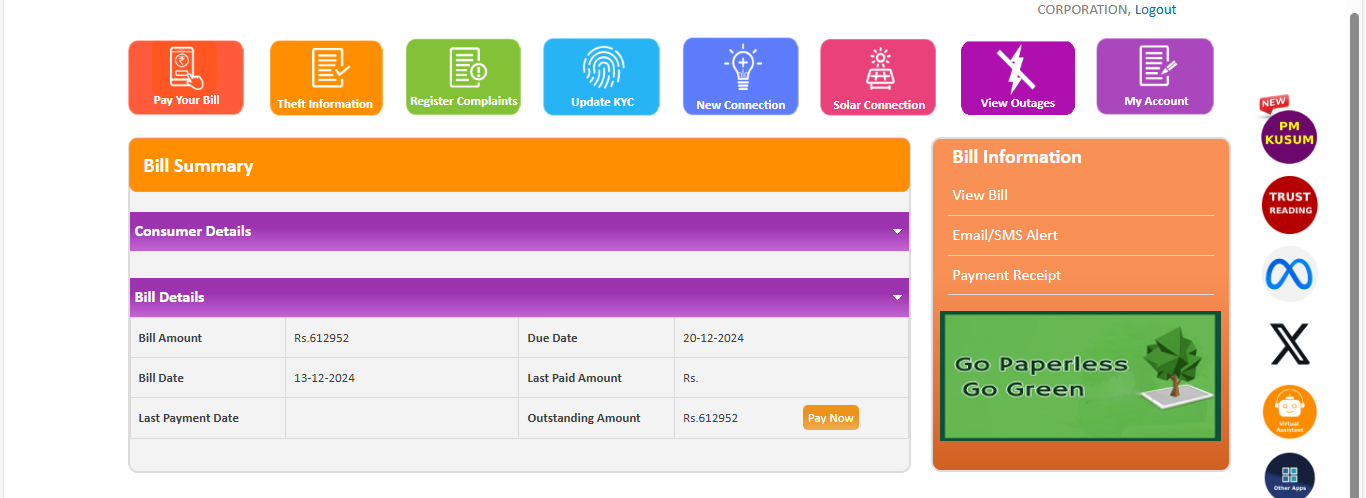The width and height of the screenshot is (1366, 498).
Task: Click the PM KUSUM round badge
Action: [x=1289, y=136]
